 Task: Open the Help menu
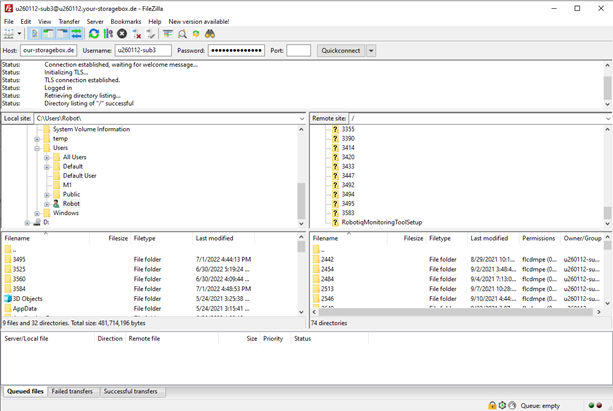tap(155, 22)
